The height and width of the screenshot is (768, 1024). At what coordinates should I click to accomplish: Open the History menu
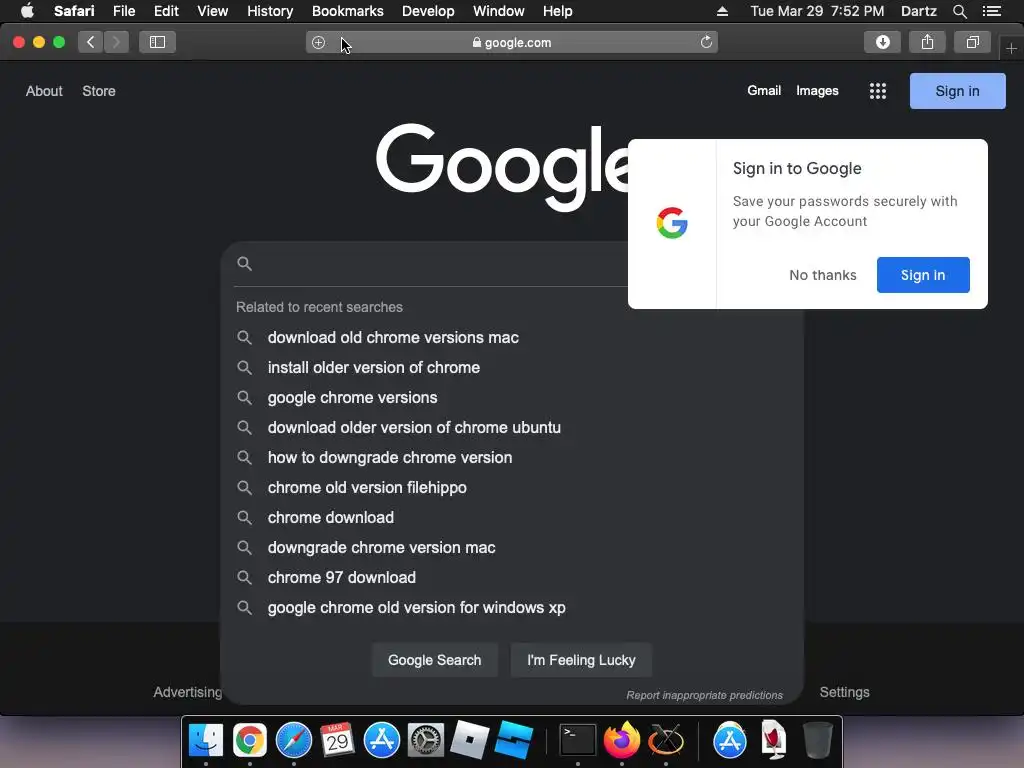point(270,11)
